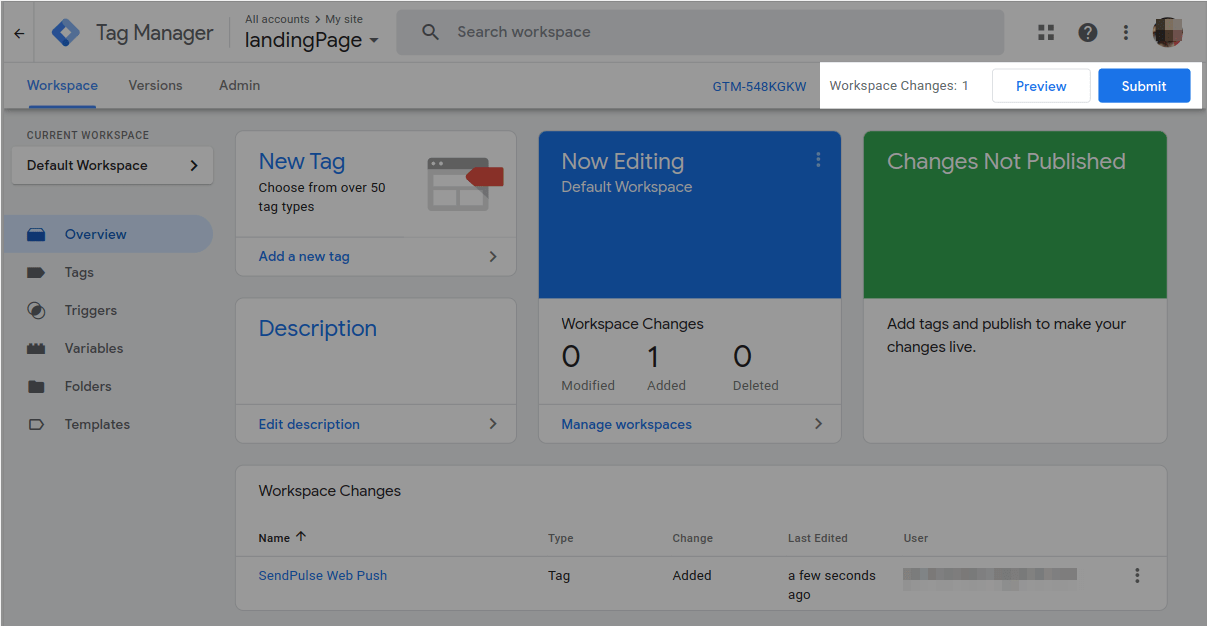The width and height of the screenshot is (1207, 626).
Task: Open the landingPage container dropdown
Action: 312,40
